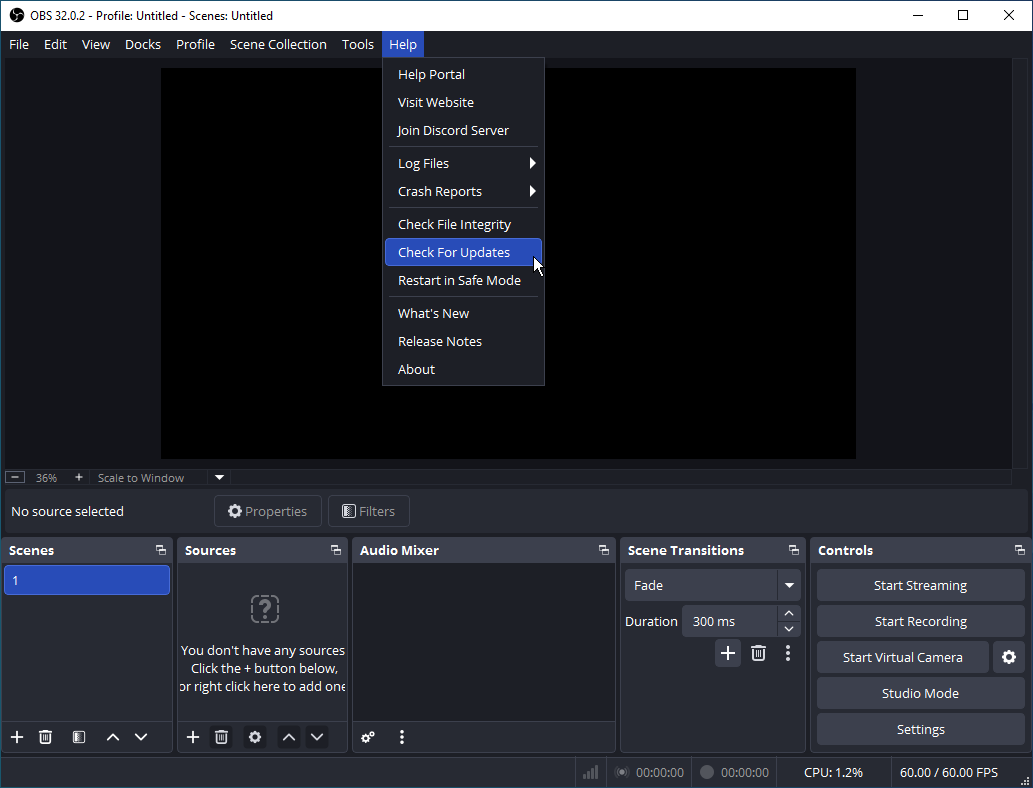Open Audio Mixer options via vertical dots icon
Viewport: 1033px width, 788px height.
click(x=401, y=737)
